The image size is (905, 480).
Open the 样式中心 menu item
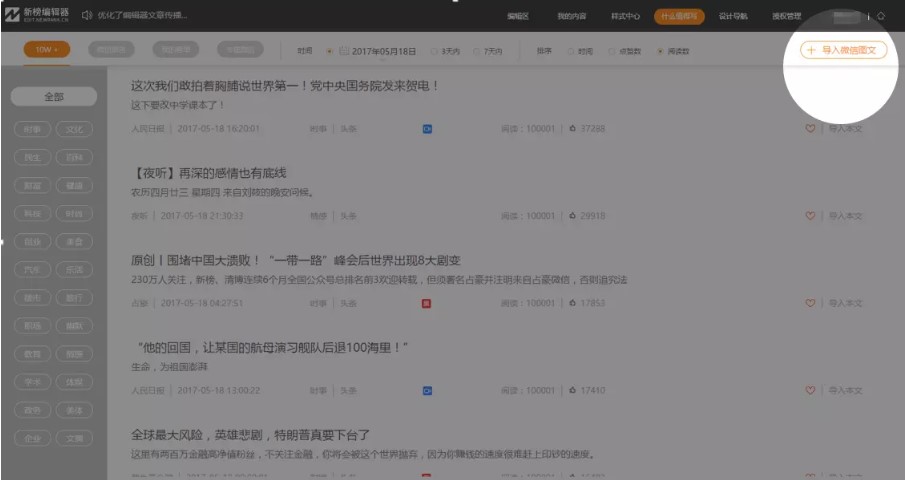[x=625, y=16]
